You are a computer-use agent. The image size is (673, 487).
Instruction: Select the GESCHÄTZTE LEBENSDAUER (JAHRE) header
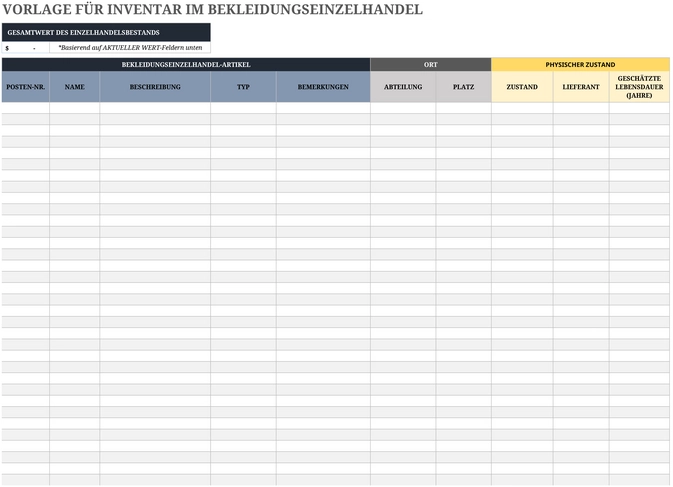640,87
